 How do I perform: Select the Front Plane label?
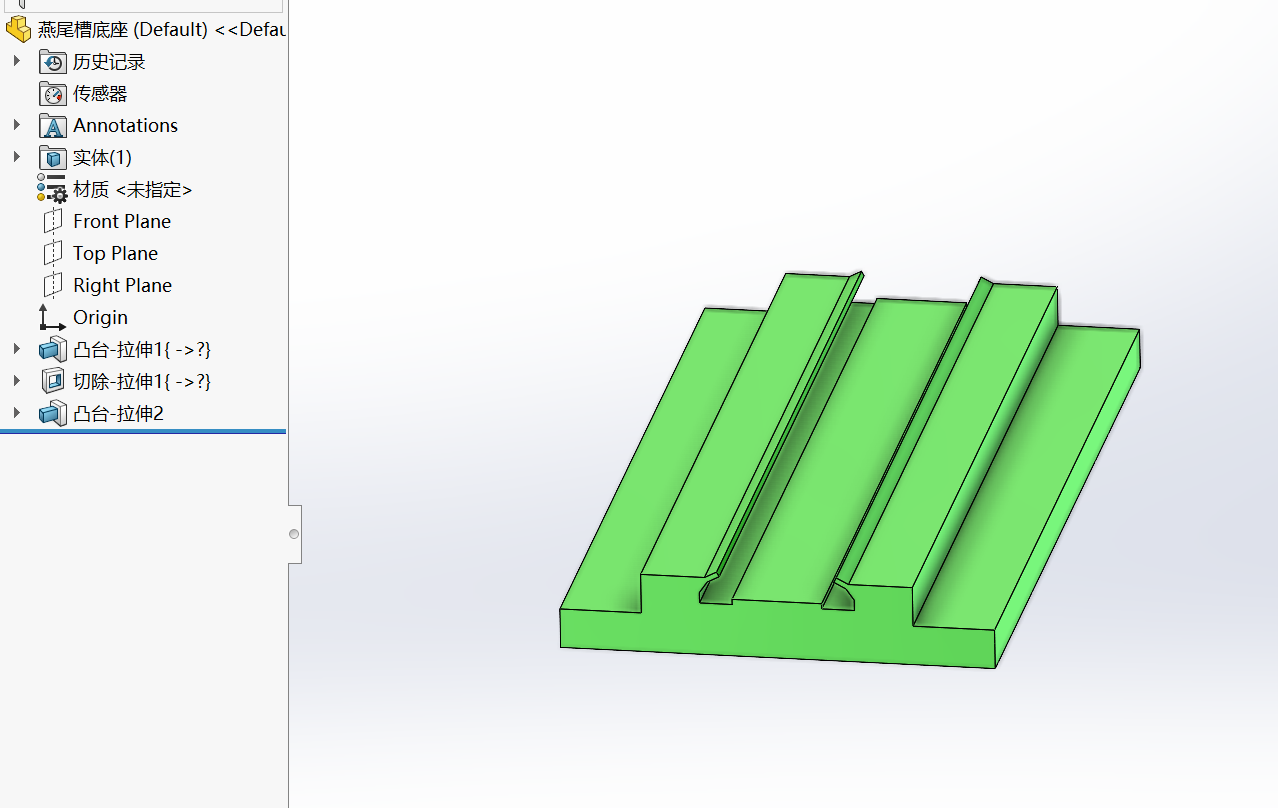[x=122, y=222]
